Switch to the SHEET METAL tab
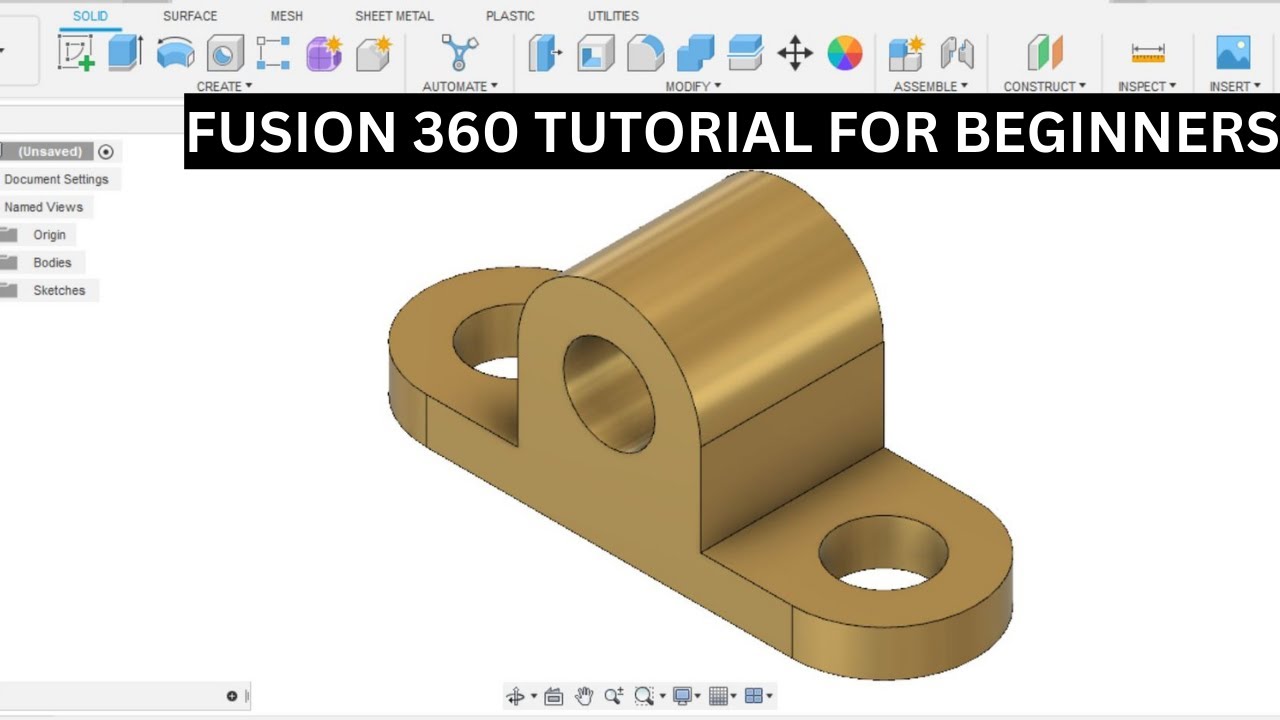 (x=394, y=16)
